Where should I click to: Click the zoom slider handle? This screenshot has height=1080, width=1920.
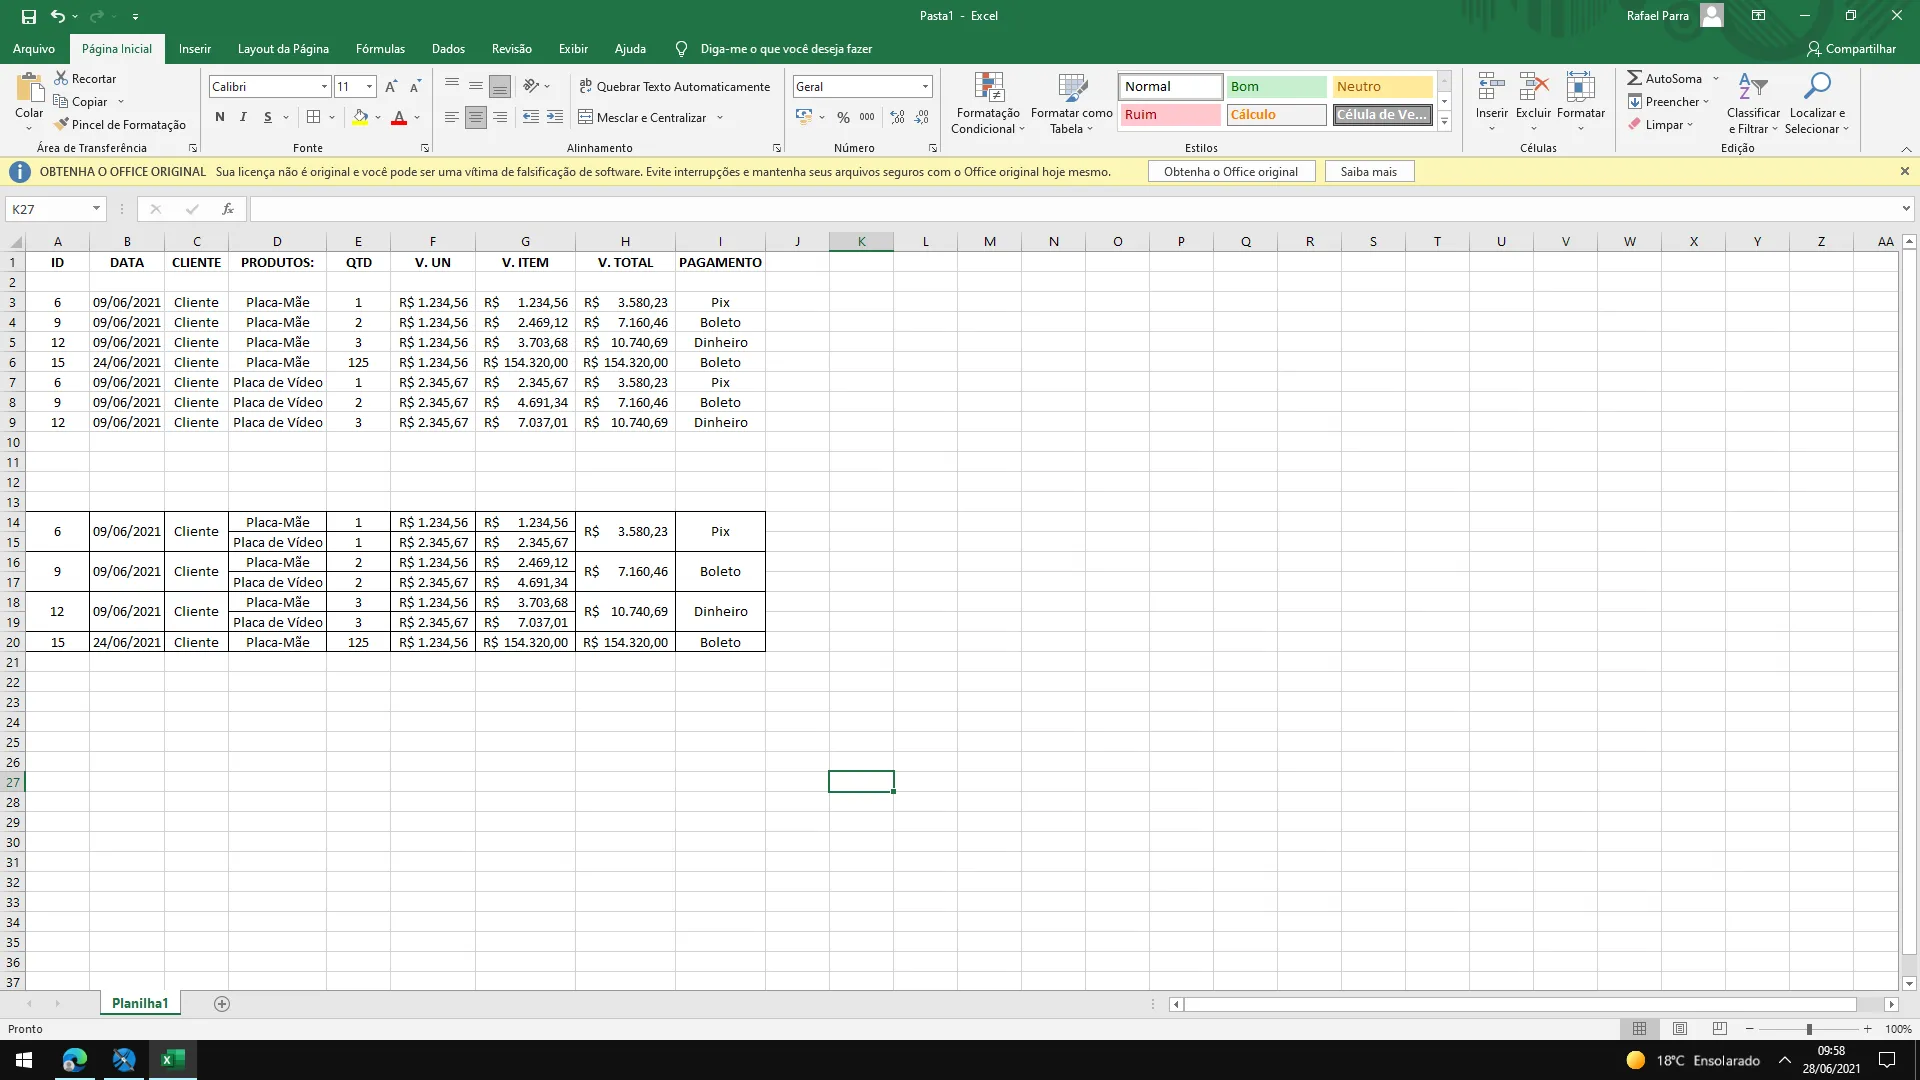[1808, 1029]
